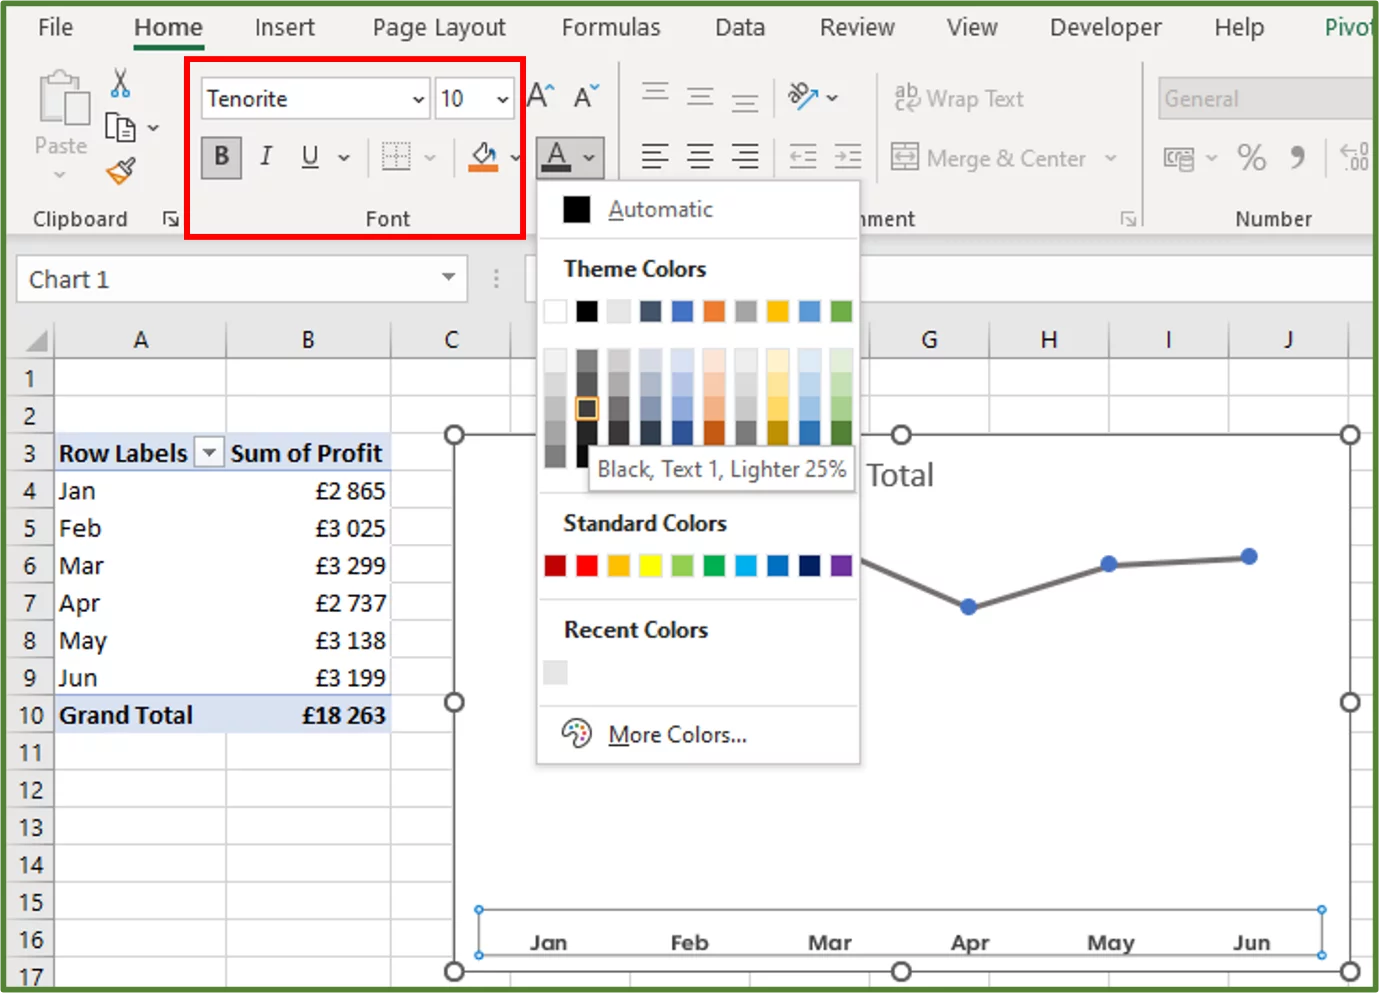This screenshot has width=1379, height=993.
Task: Click the Percent Style icon
Action: pos(1251,157)
